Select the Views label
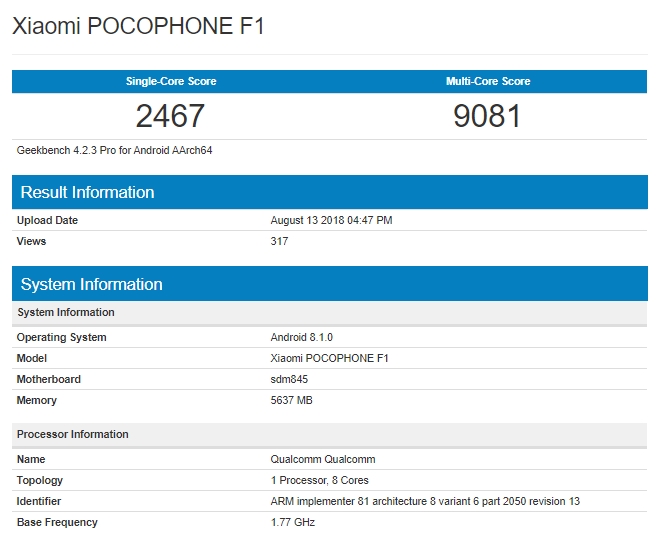Screen dimensions: 659x540 click(31, 241)
